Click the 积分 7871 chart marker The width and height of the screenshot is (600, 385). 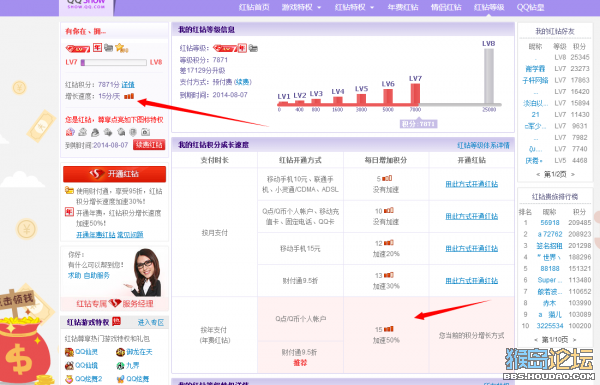(x=419, y=124)
